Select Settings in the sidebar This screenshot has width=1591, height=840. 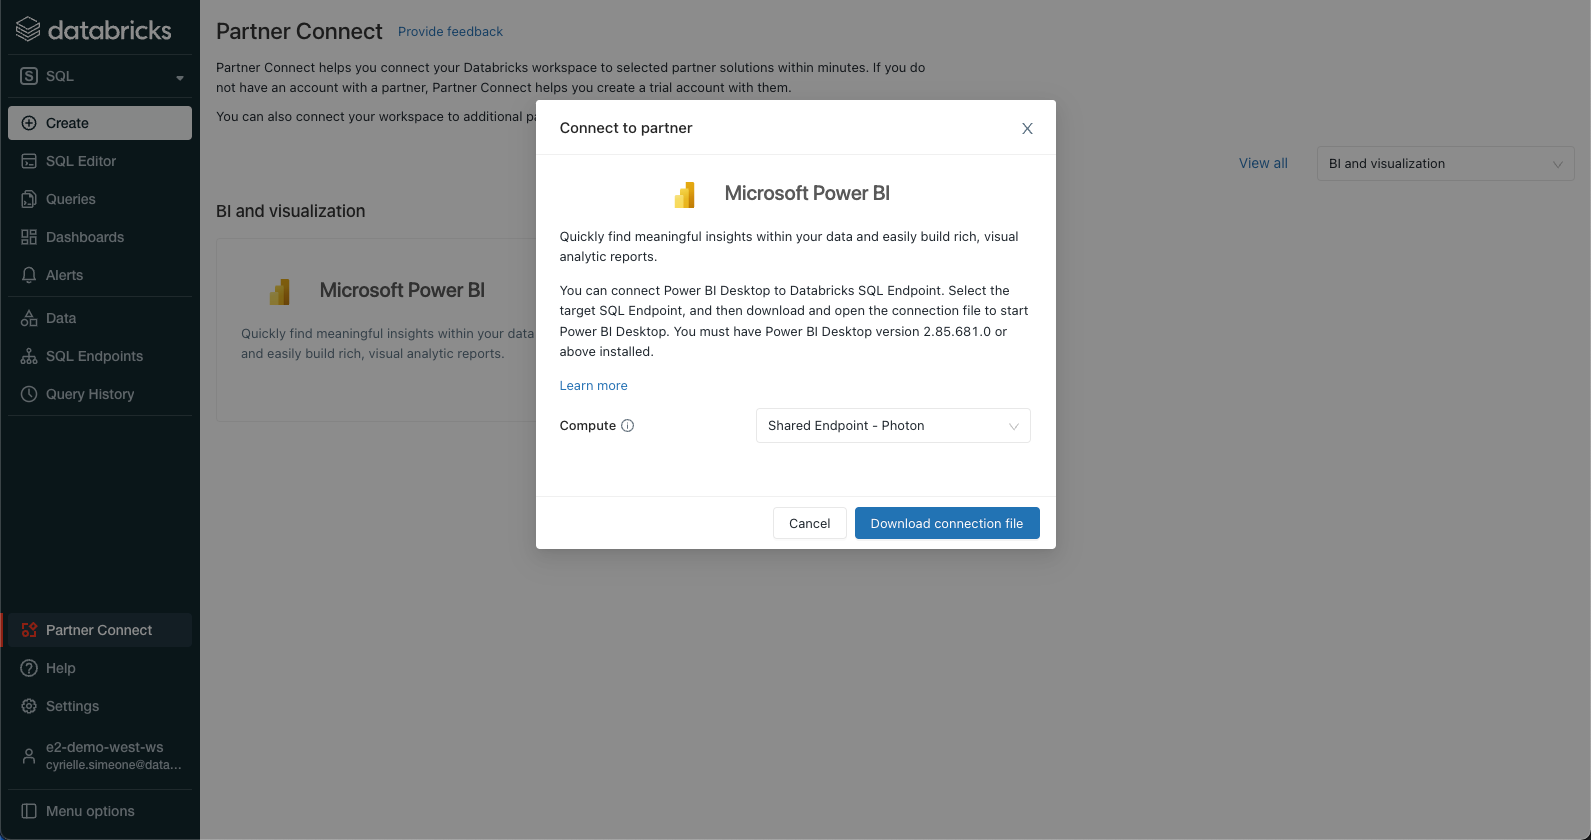[x=72, y=706]
